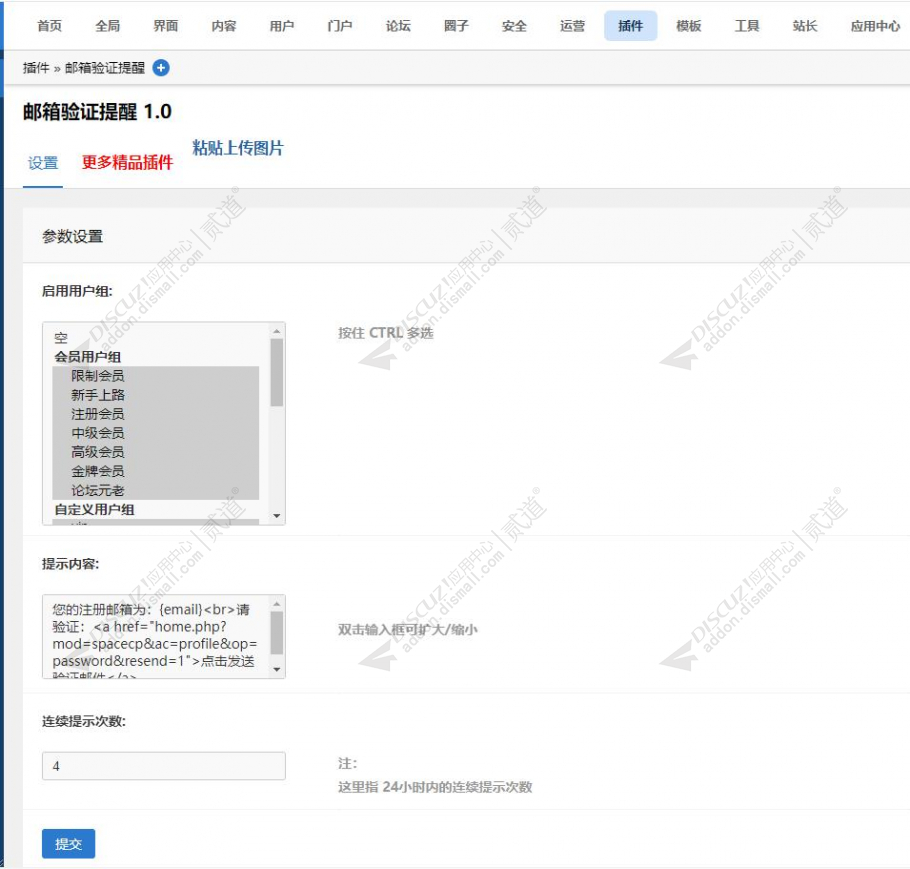The height and width of the screenshot is (869, 910).
Task: Focus the 连续提示次数 input field
Action: tap(164, 766)
